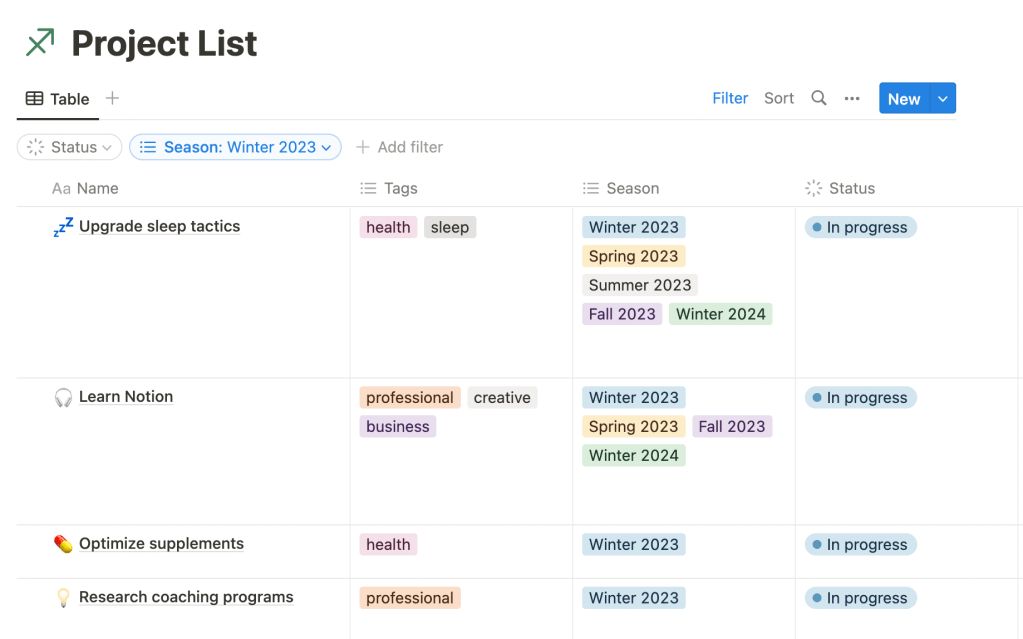Click the sleep zzz icon on first row

point(63,228)
